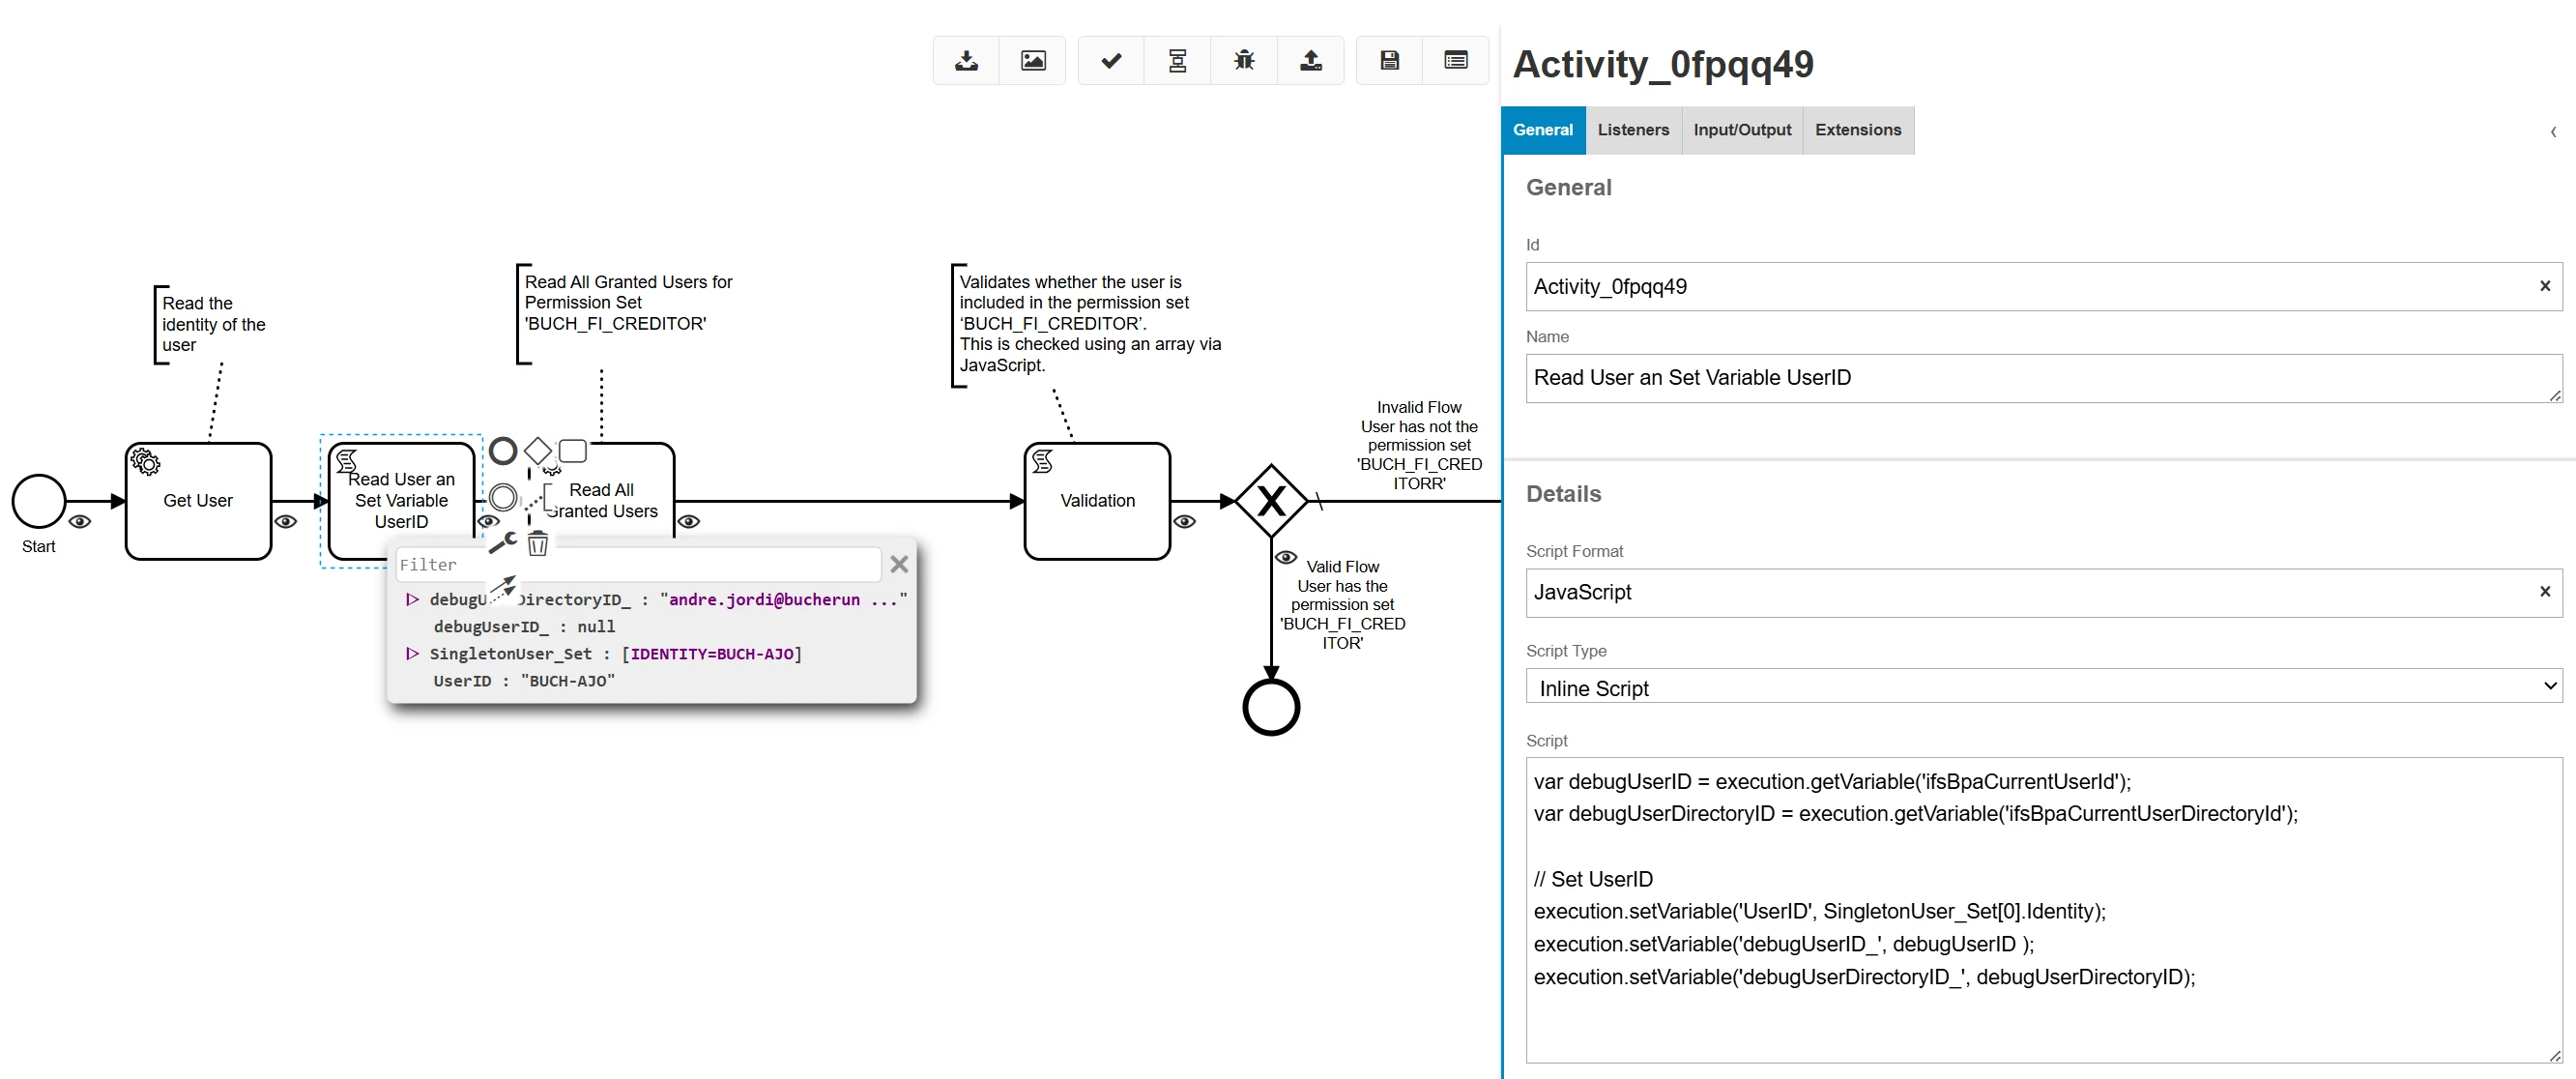Screen dimensions: 2576x1079
Task: Close the variables filter popup
Action: click(899, 565)
